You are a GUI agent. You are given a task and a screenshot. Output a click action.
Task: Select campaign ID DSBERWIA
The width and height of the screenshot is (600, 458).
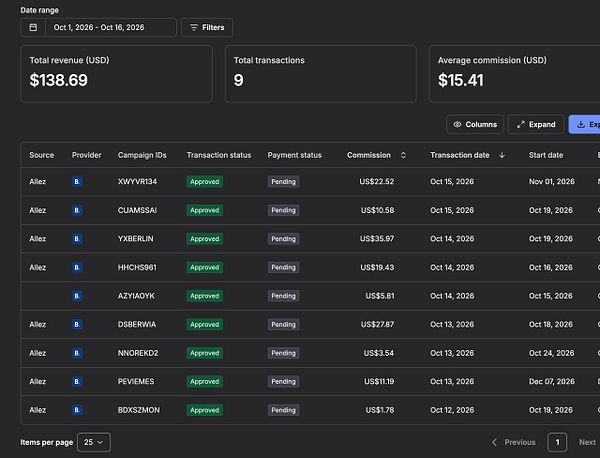[x=137, y=324]
